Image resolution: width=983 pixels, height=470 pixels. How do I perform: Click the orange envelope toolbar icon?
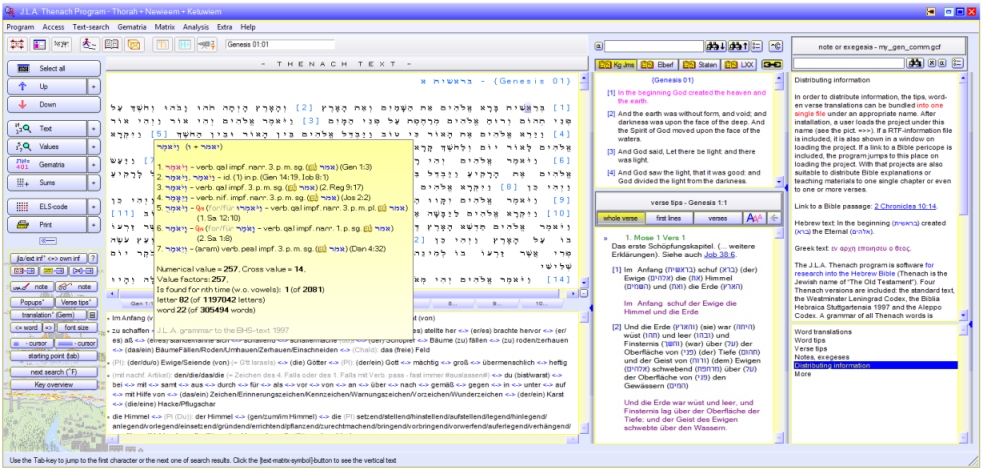[x=134, y=44]
